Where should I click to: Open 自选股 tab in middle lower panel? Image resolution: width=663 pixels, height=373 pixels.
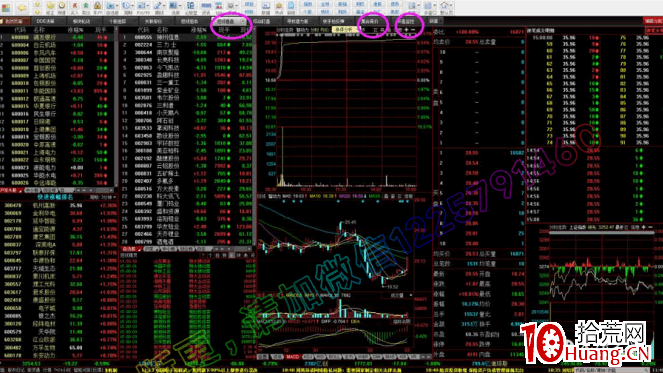point(131,249)
